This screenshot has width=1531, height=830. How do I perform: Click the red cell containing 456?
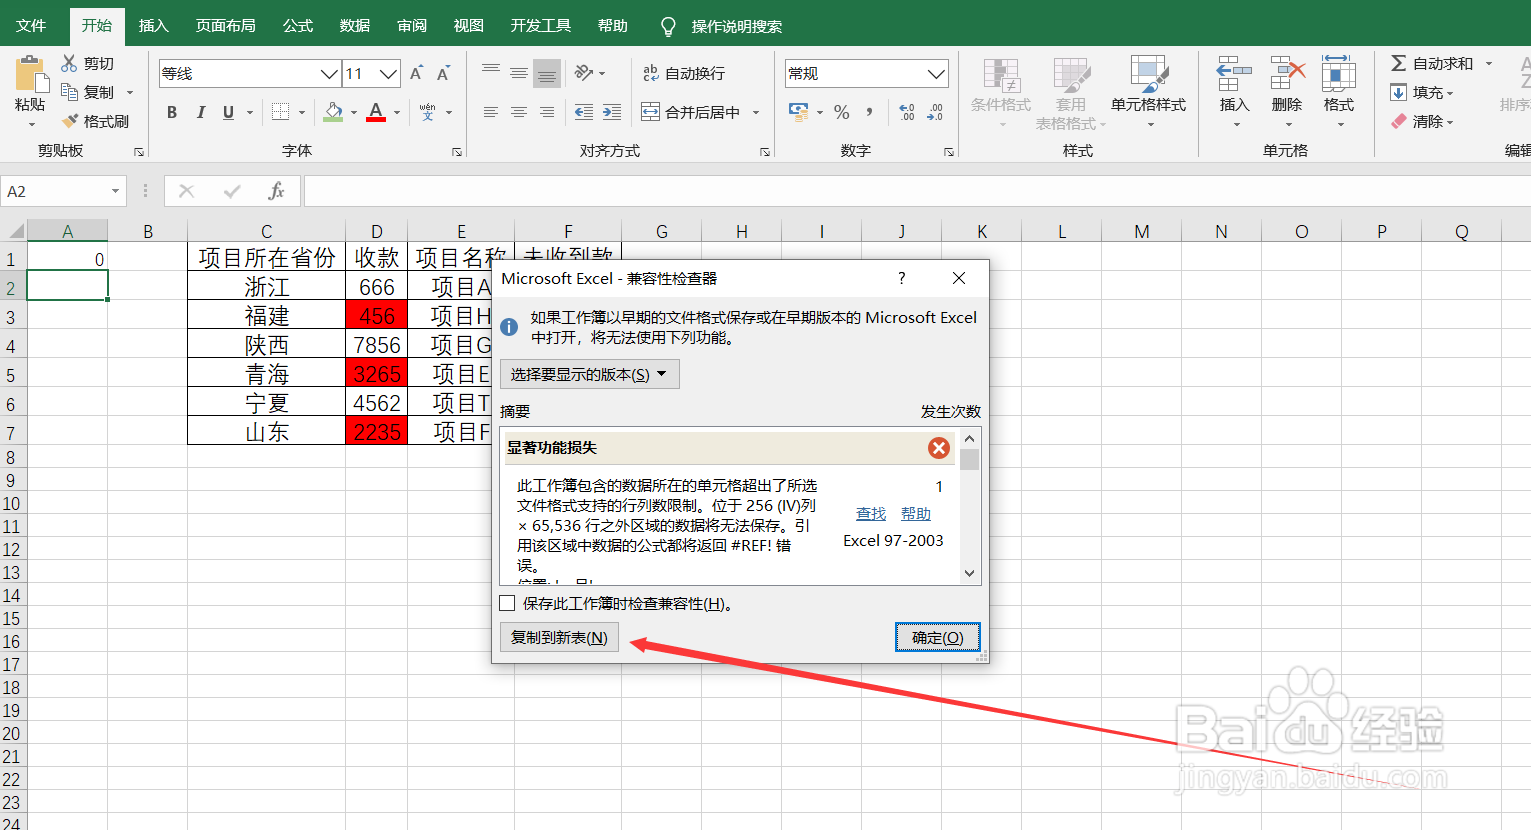376,315
